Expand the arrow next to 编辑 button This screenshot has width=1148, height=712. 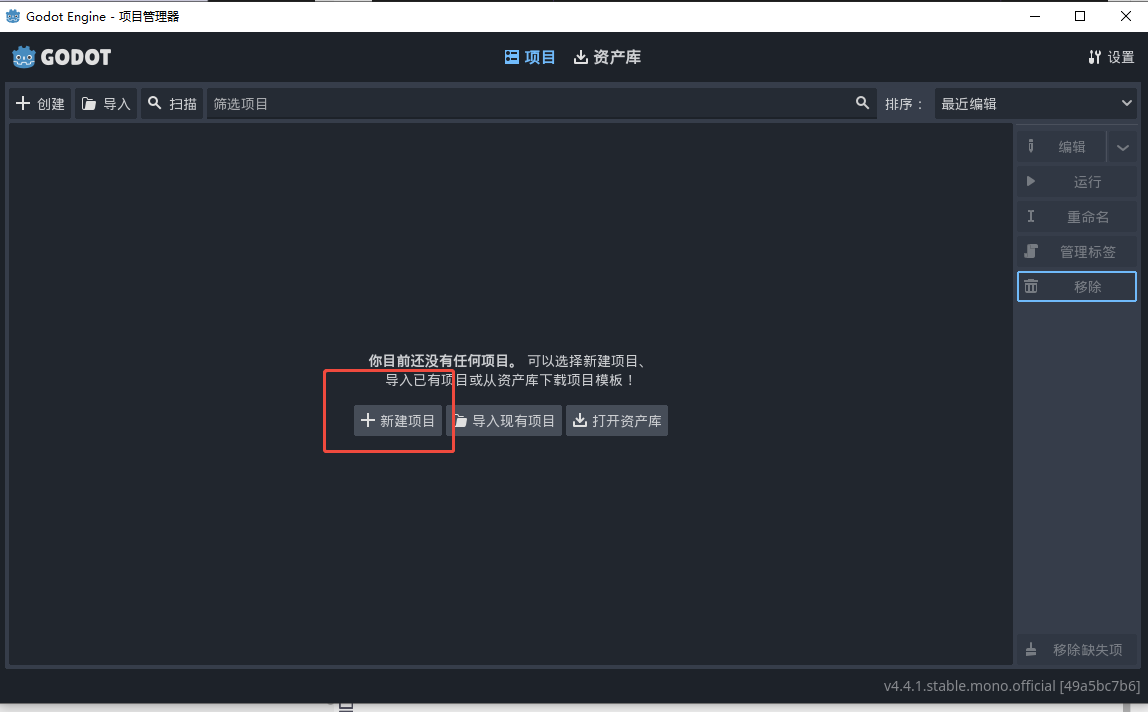(x=1122, y=147)
